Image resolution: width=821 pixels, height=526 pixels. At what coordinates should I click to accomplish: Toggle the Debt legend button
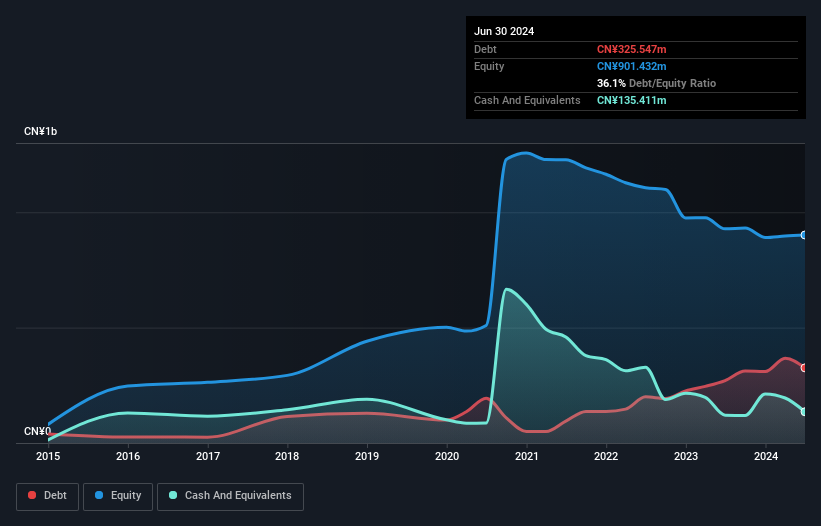pyautogui.click(x=48, y=496)
